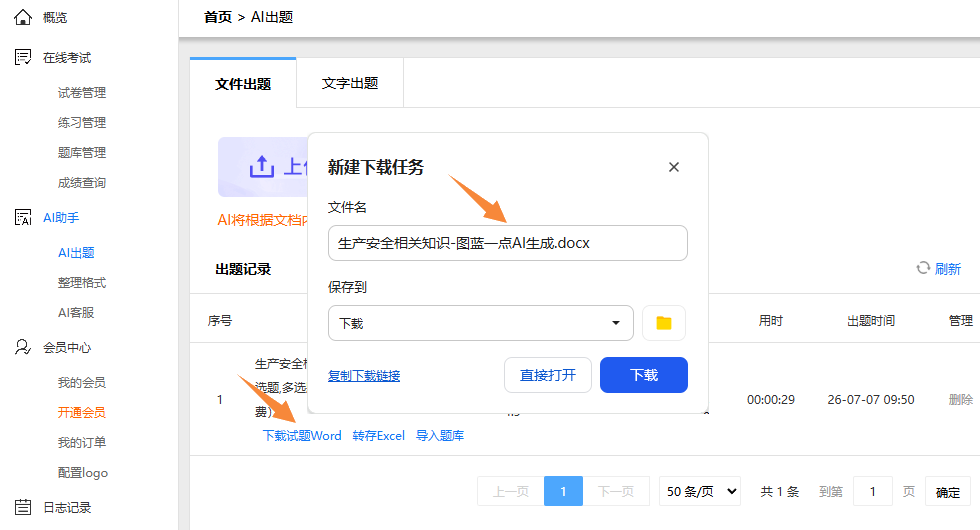The height and width of the screenshot is (530, 980).
Task: Click the 文件名 filename input field
Action: [x=508, y=243]
